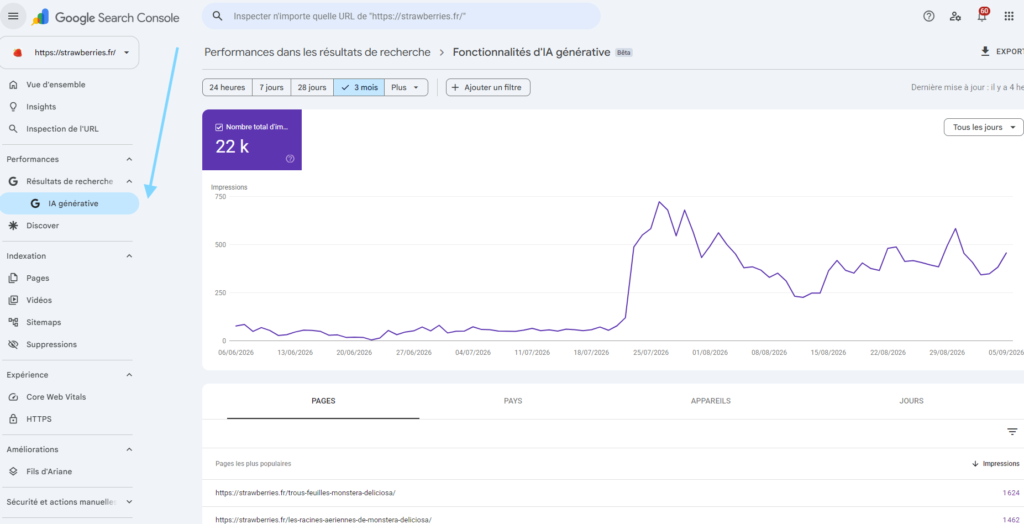Open notifications bell with 60 badge
The height and width of the screenshot is (524, 1024).
point(982,16)
